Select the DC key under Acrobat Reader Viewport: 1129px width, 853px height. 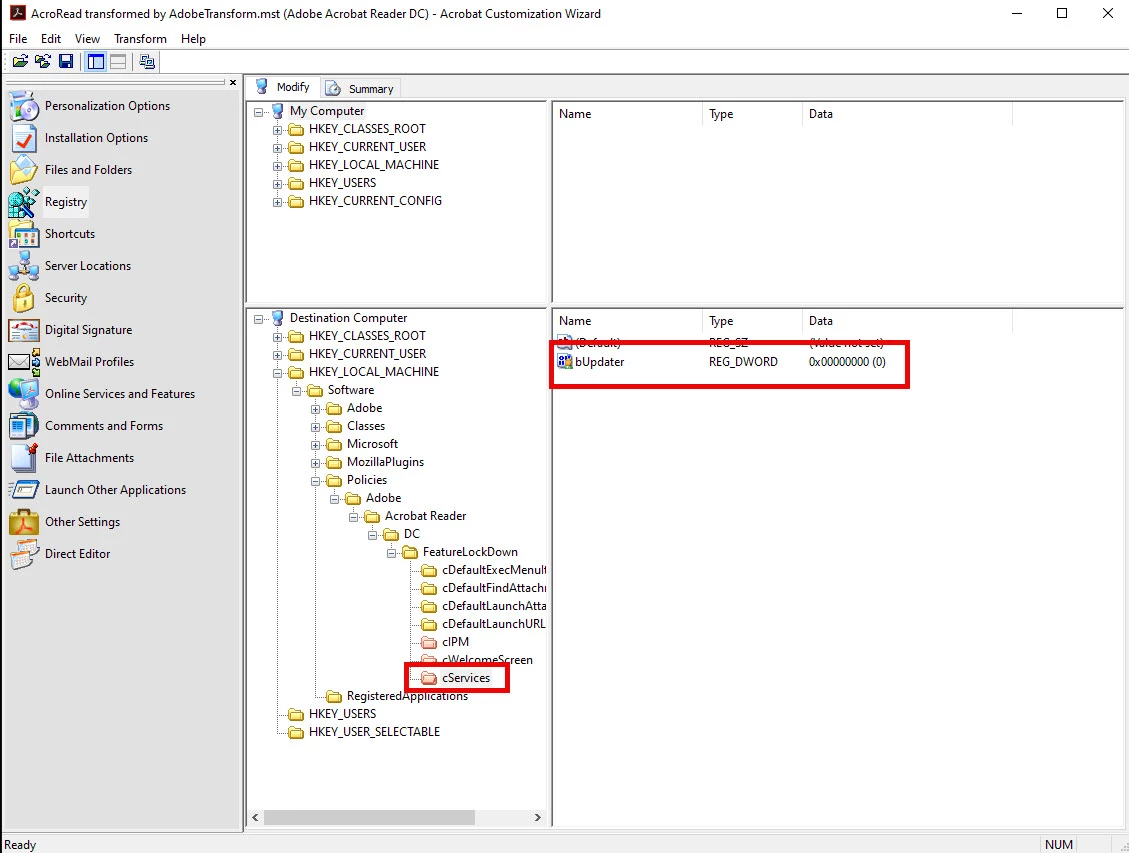point(412,534)
